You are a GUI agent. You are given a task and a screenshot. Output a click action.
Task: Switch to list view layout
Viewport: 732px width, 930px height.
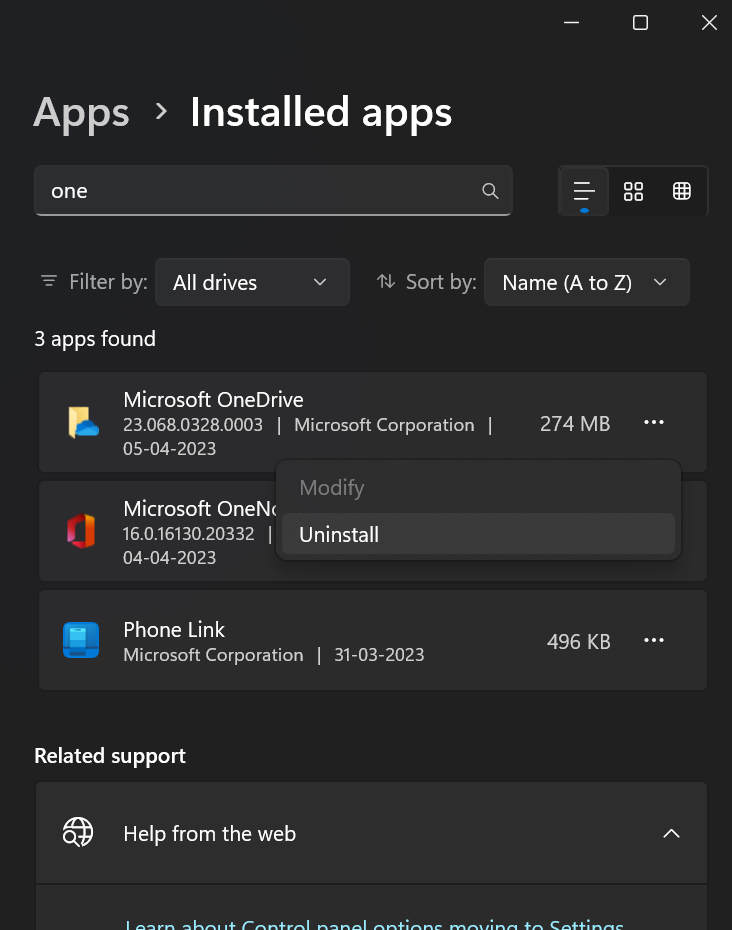click(x=584, y=191)
